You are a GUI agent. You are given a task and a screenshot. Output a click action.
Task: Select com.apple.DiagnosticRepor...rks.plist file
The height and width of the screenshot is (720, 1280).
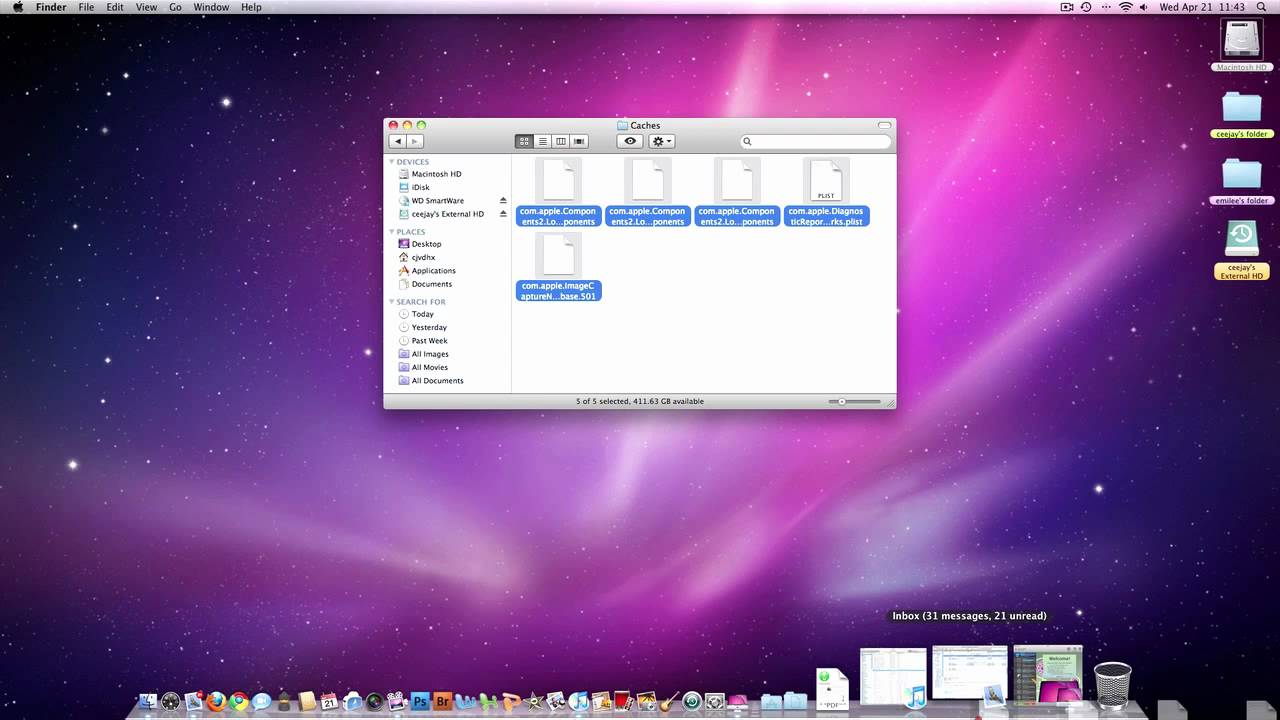point(826,192)
